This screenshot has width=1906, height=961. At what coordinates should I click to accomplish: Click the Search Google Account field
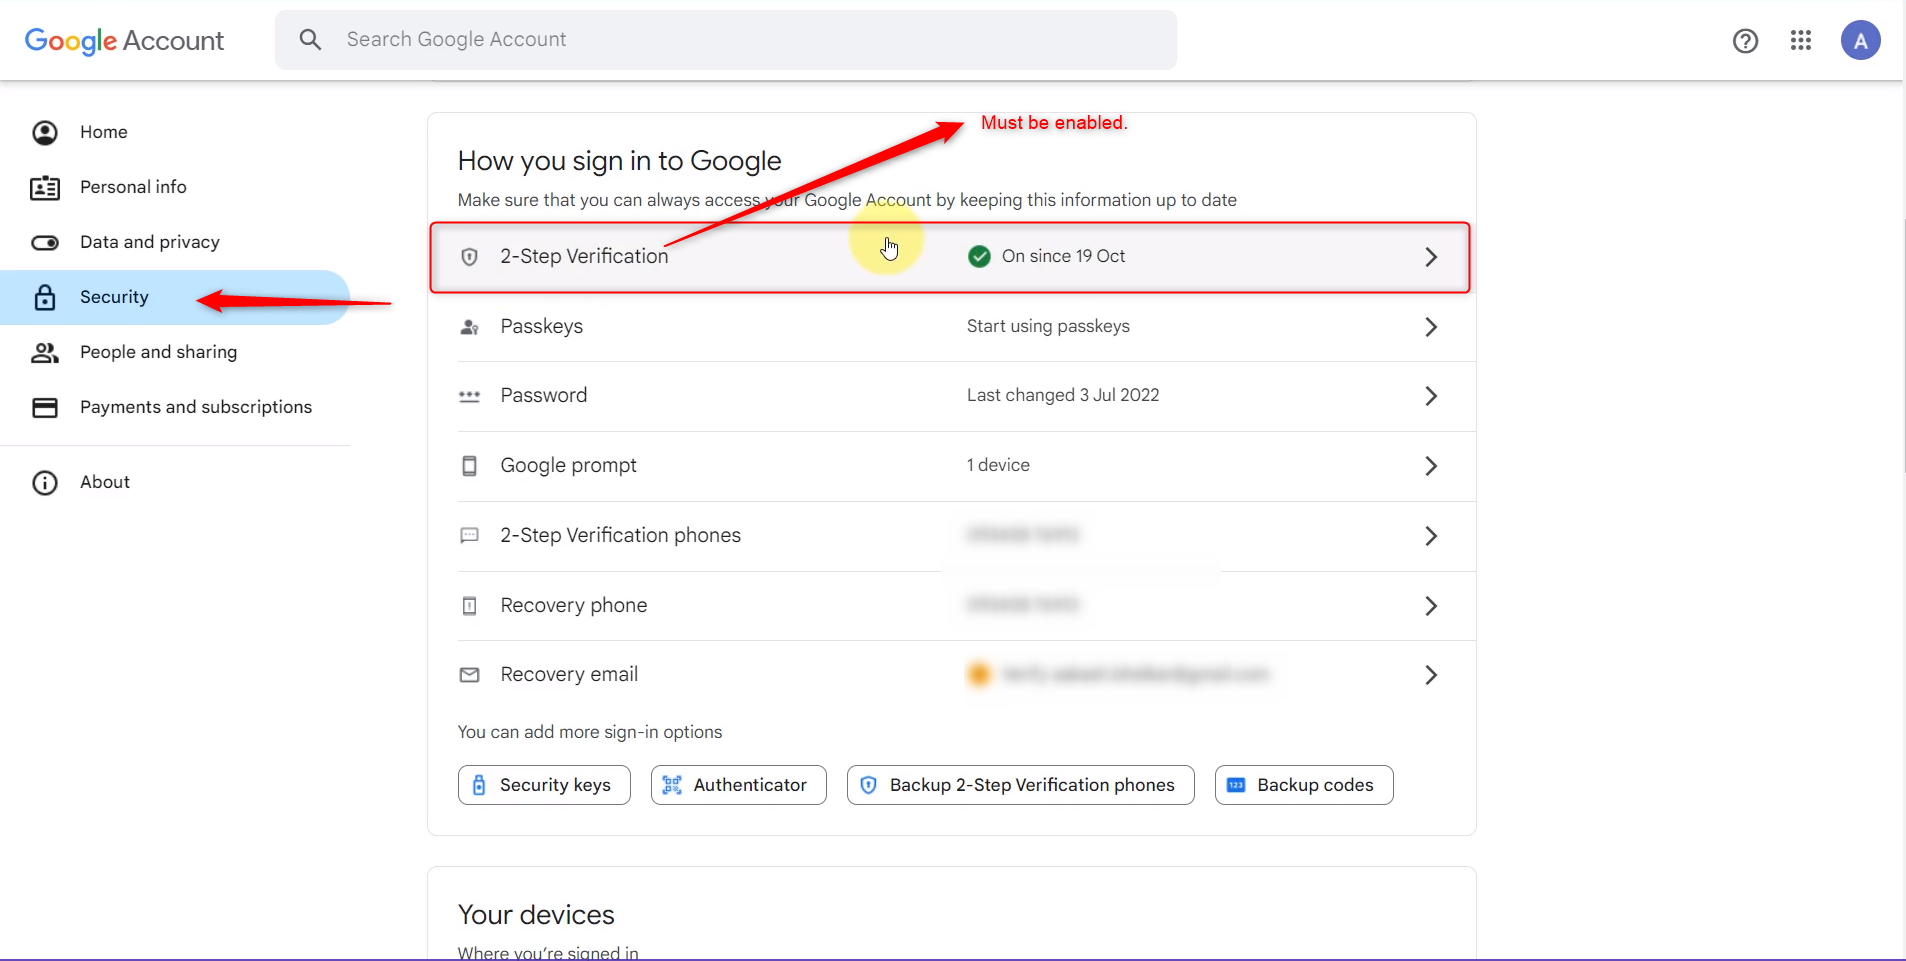pyautogui.click(x=726, y=40)
